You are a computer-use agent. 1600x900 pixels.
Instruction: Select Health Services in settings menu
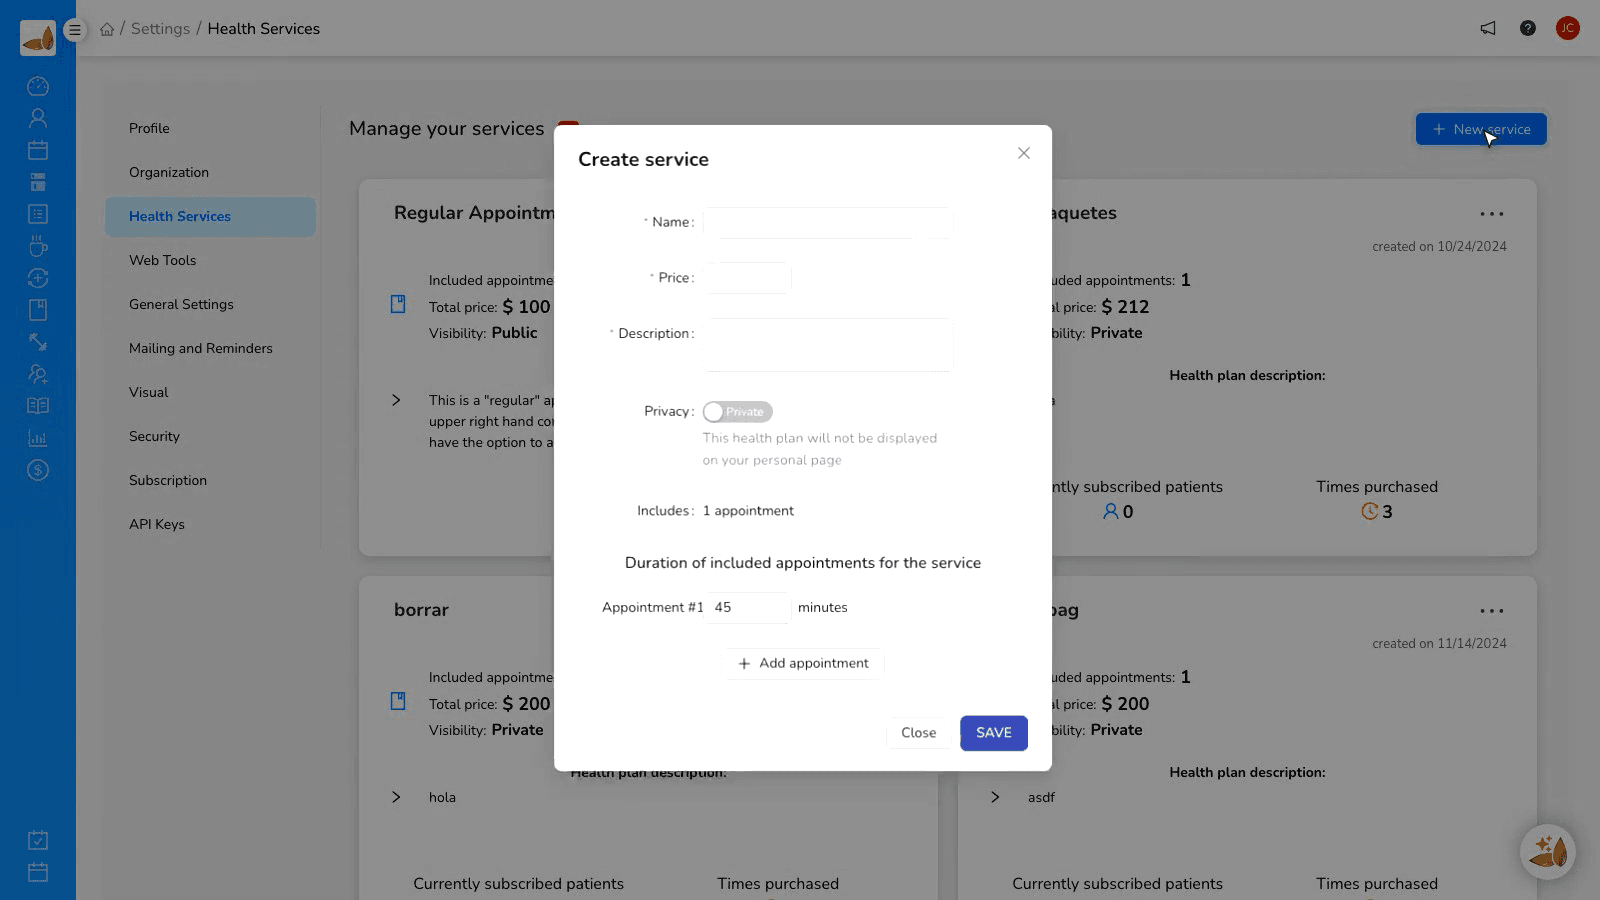pos(210,216)
